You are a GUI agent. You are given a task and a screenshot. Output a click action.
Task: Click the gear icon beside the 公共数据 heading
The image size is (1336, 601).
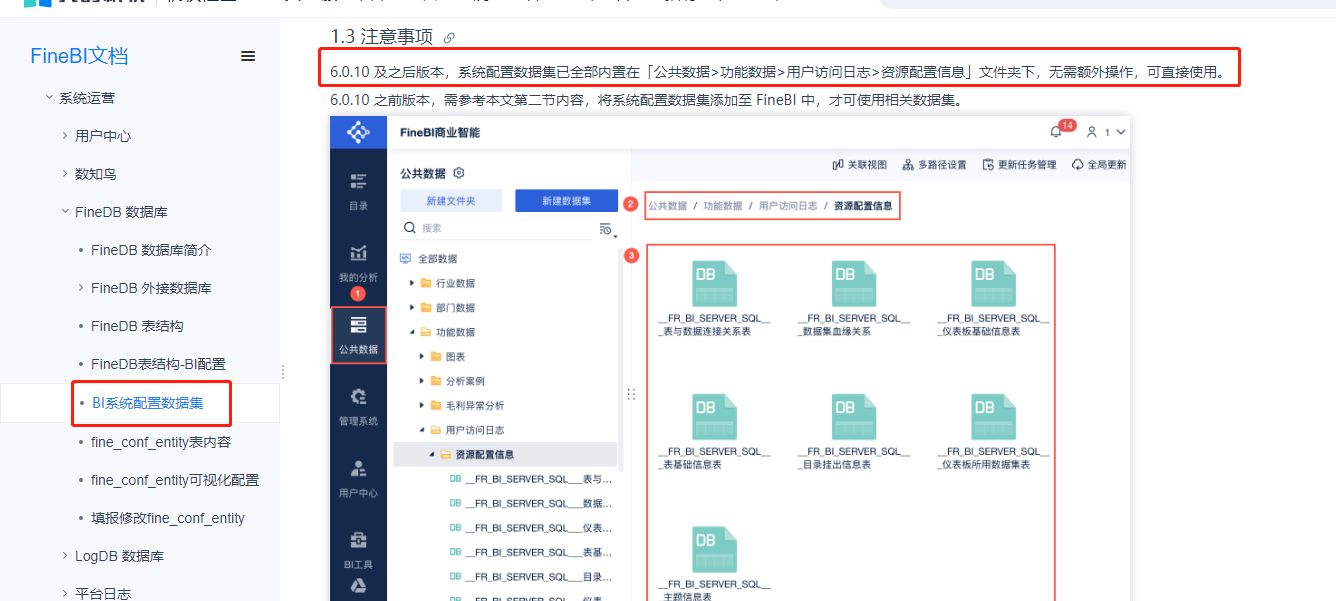click(x=459, y=172)
